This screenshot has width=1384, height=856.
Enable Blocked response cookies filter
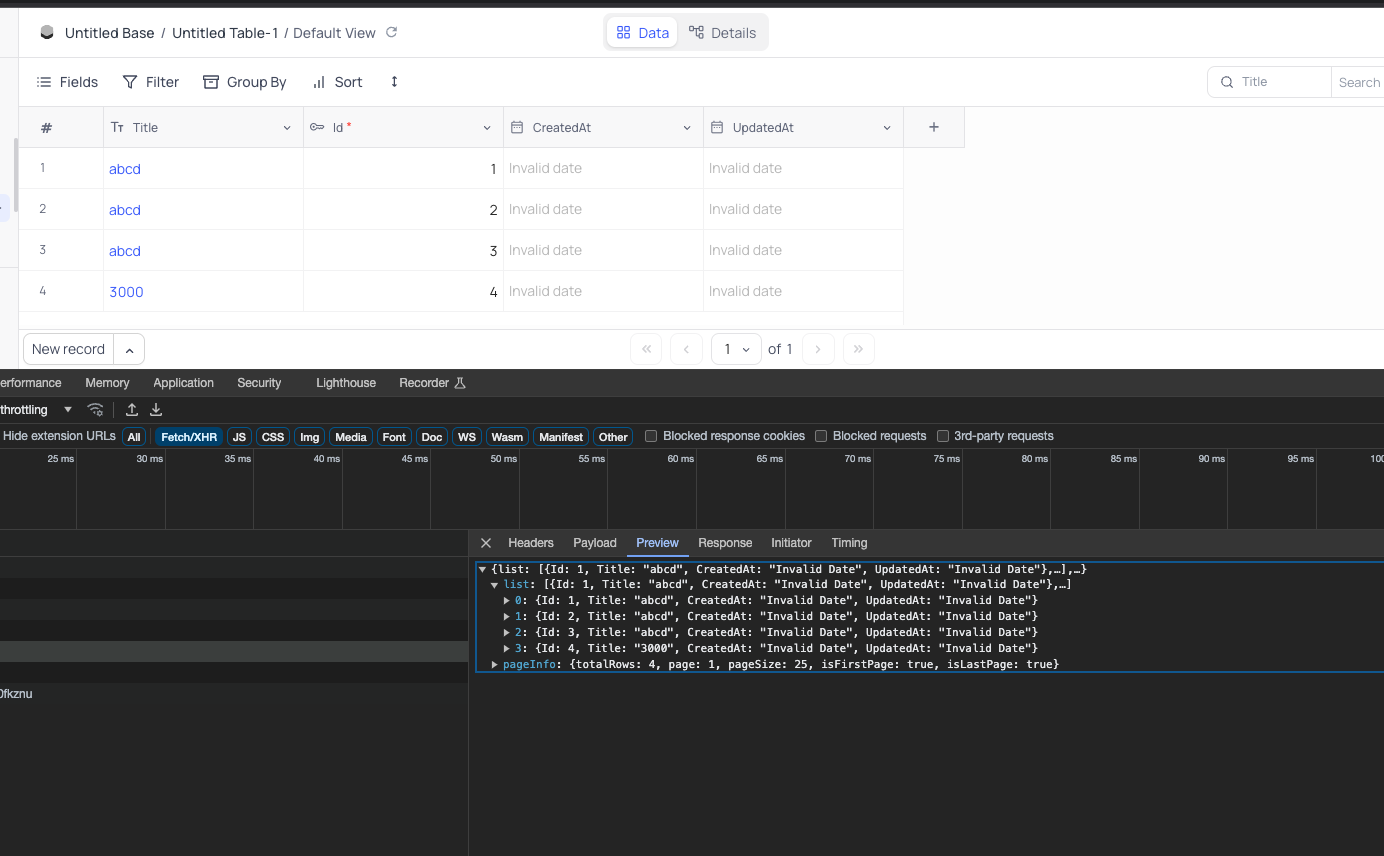pyautogui.click(x=651, y=436)
